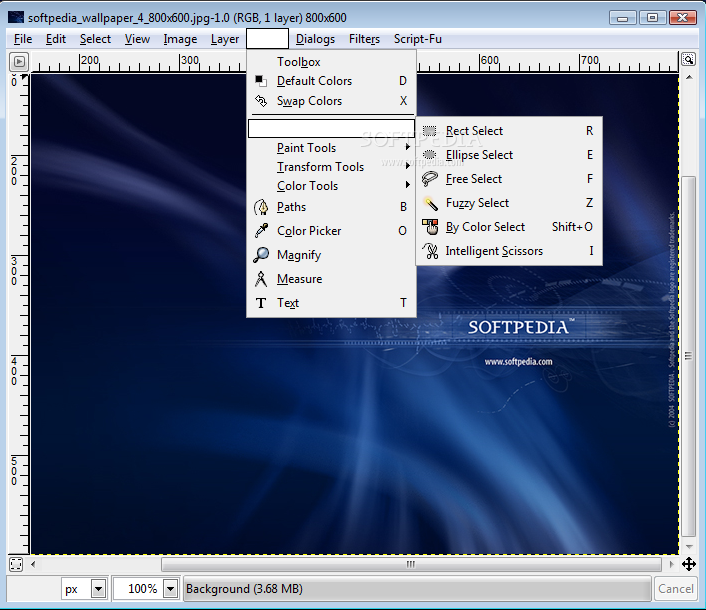Image resolution: width=706 pixels, height=610 pixels.
Task: Pick the Fuzzy Select wand icon
Action: click(430, 203)
